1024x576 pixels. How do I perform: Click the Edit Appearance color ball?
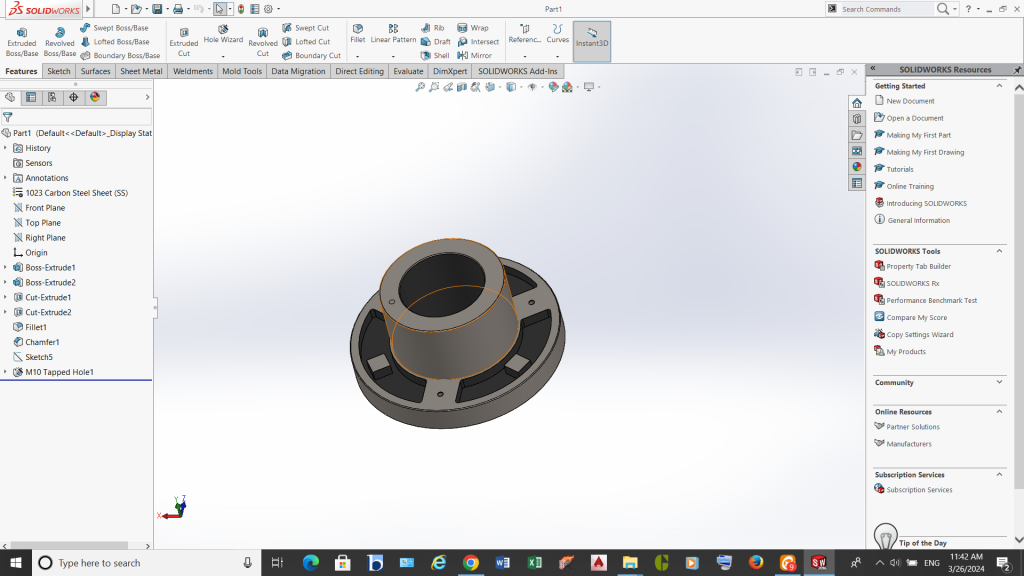point(553,87)
